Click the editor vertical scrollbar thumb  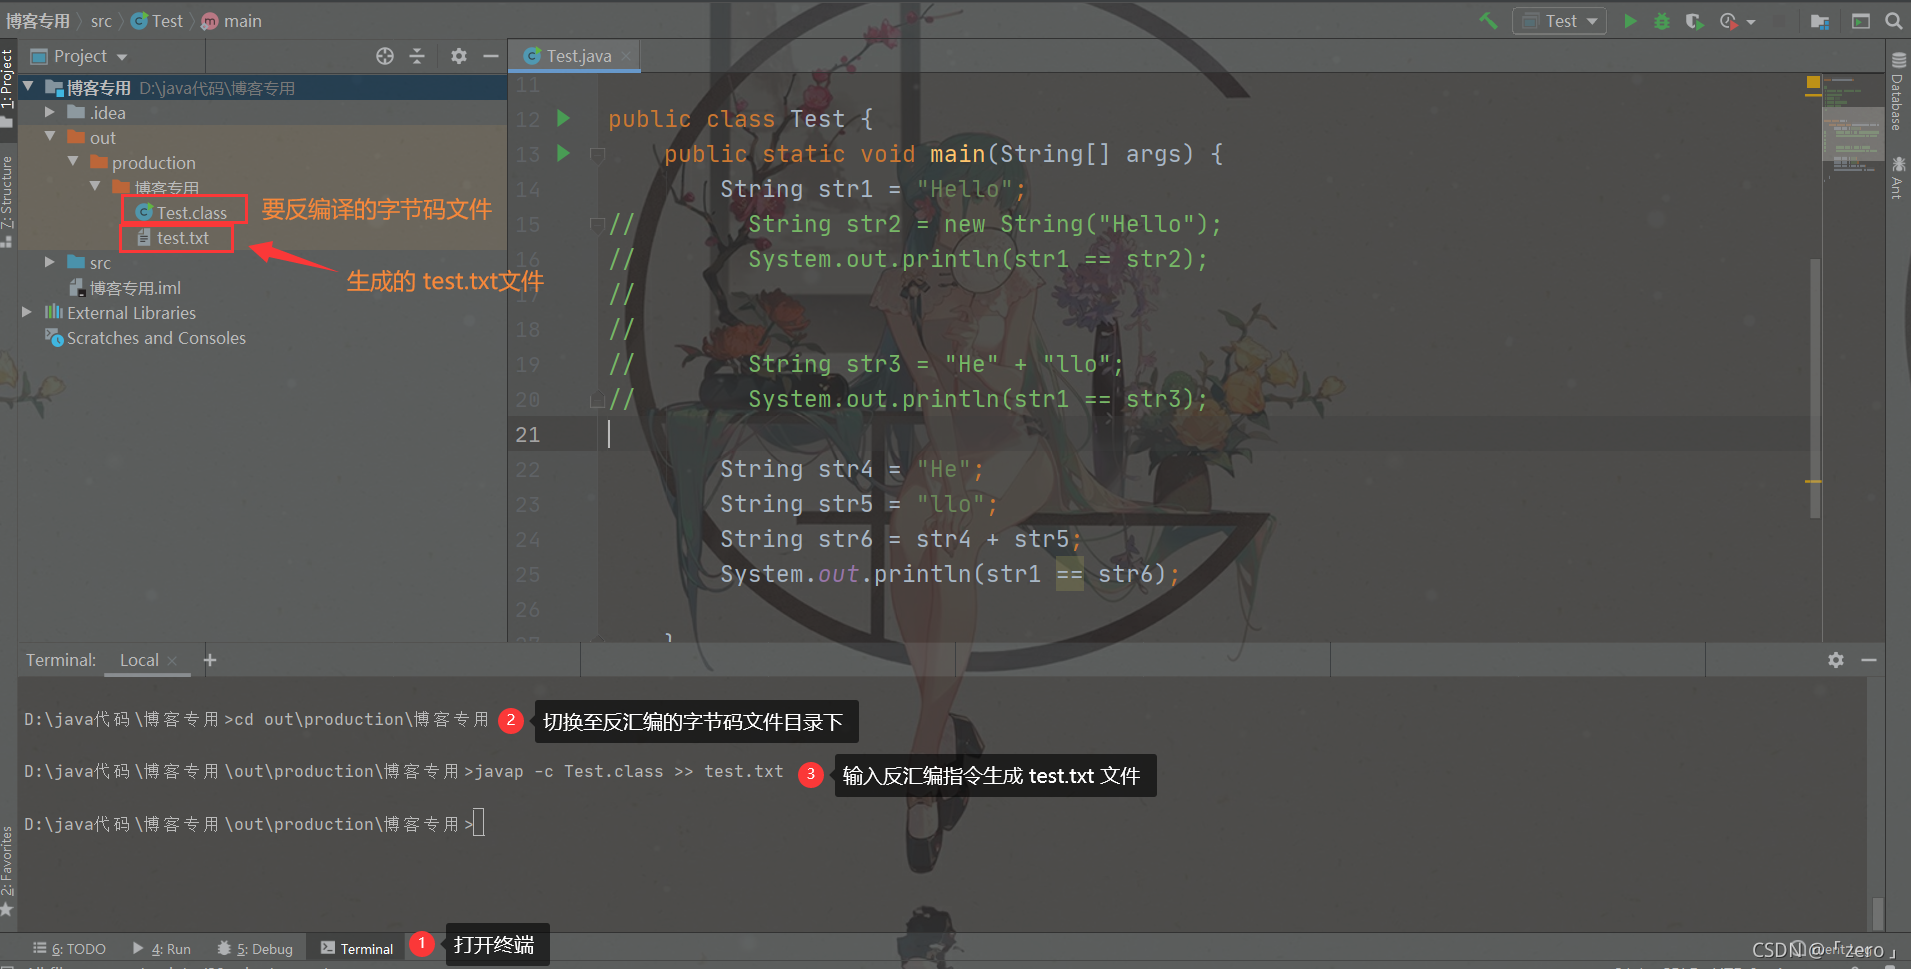pos(1815,388)
